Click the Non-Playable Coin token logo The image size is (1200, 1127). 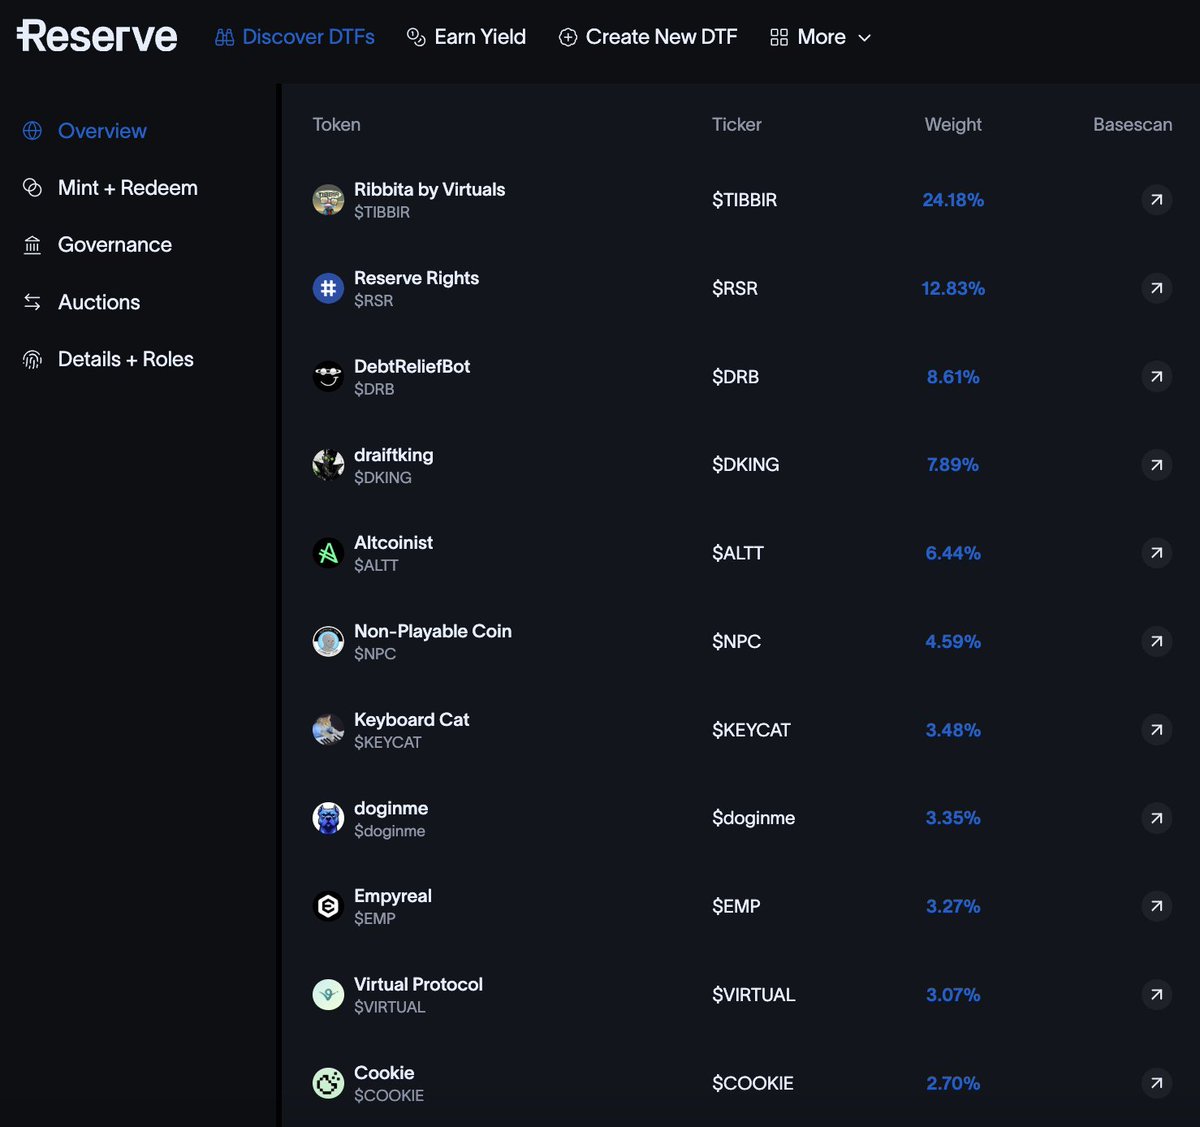click(328, 641)
